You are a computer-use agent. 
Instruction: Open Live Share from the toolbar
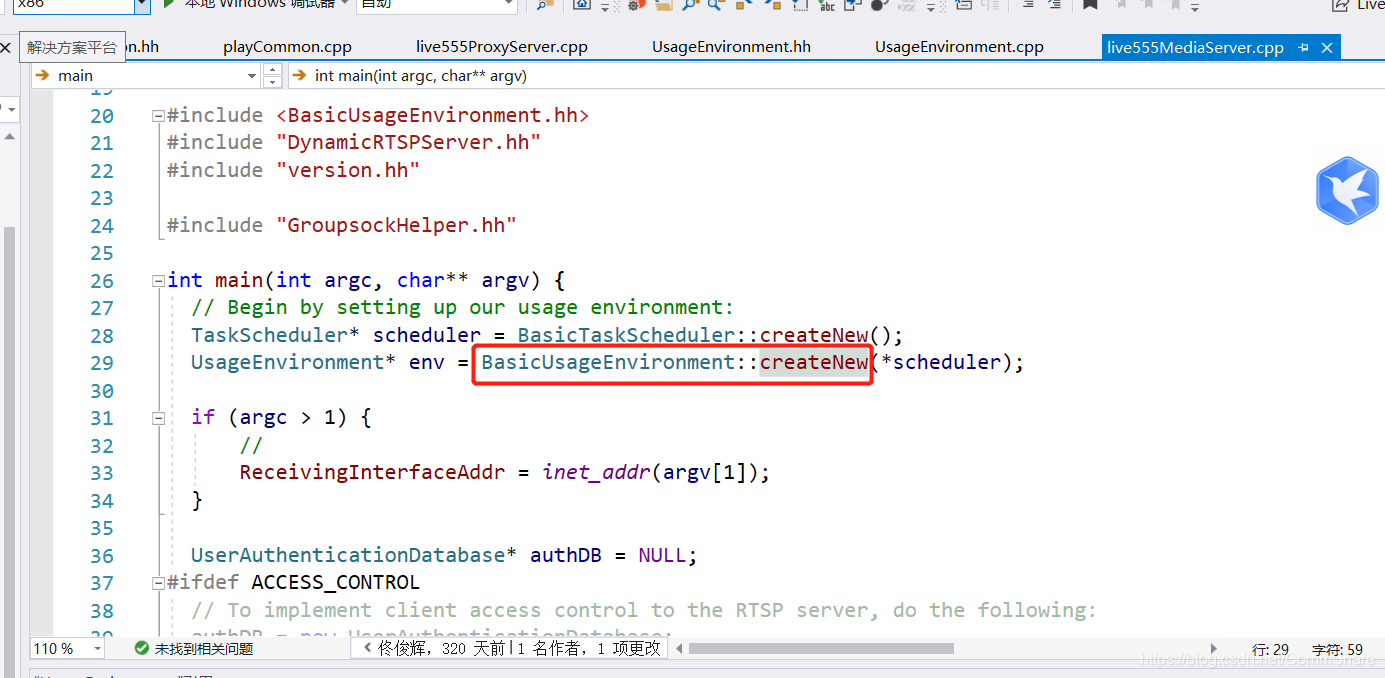pos(1358,5)
